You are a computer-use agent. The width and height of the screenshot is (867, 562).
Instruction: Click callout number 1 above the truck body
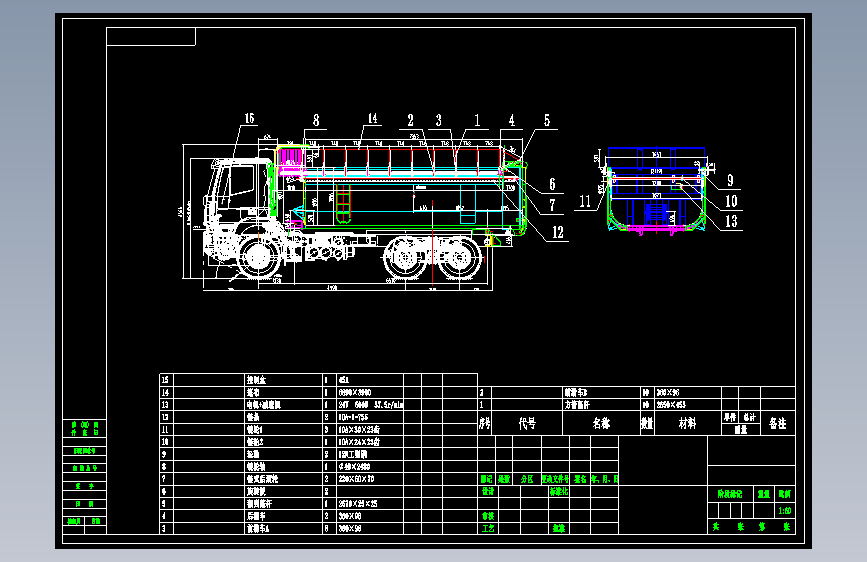[x=477, y=120]
